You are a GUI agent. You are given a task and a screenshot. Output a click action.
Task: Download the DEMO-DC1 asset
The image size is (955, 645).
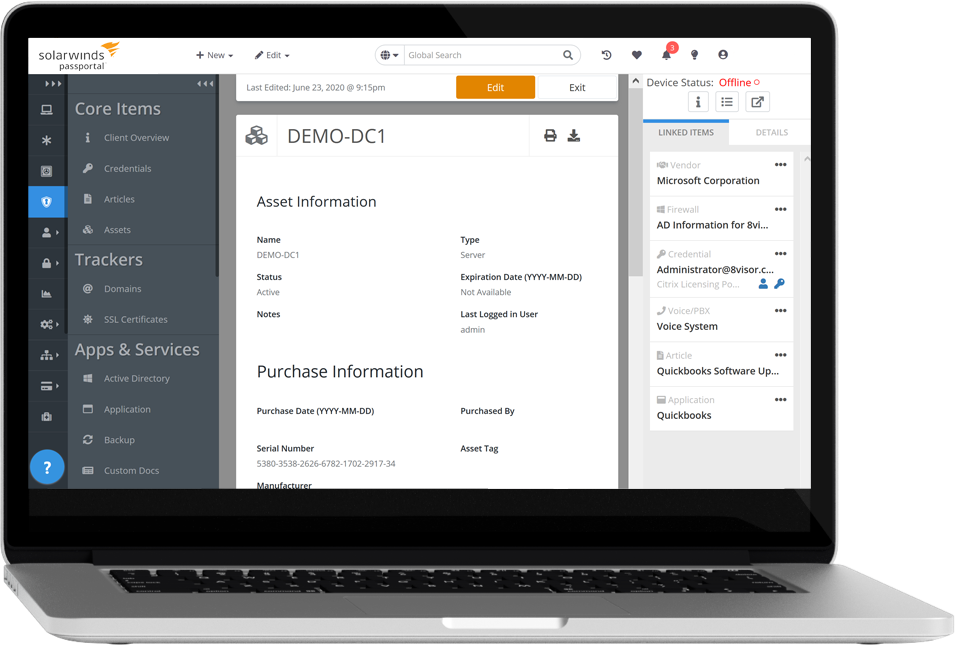pos(574,135)
